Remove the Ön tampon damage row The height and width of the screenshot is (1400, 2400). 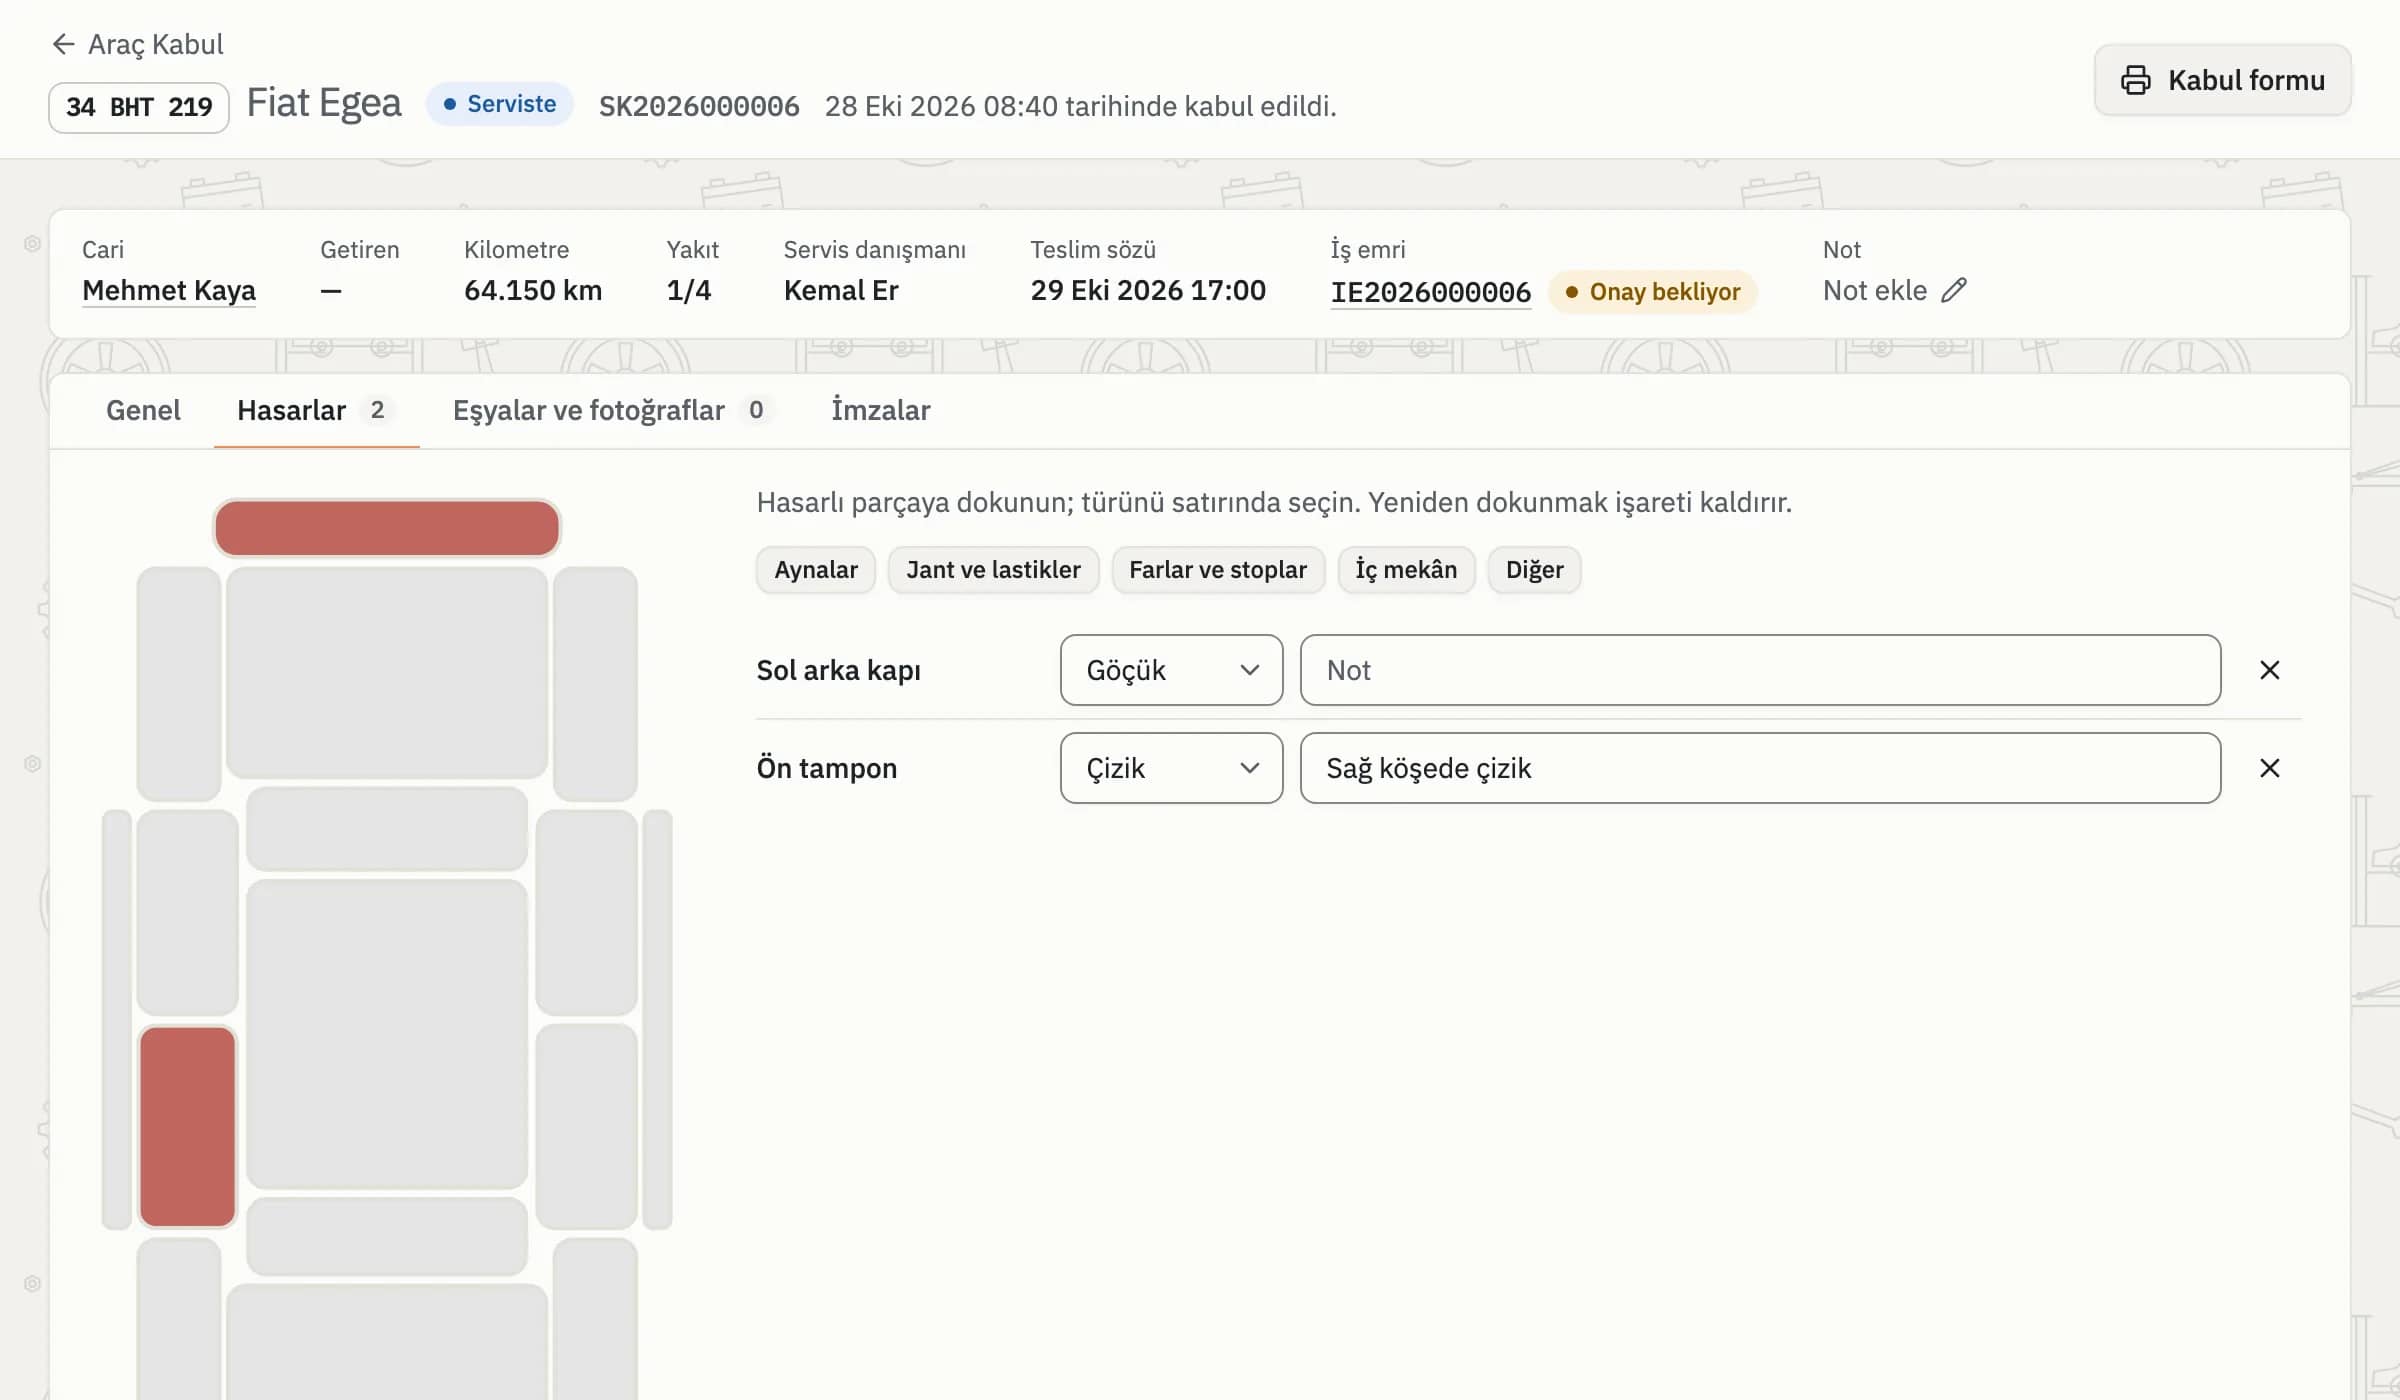[2269, 768]
